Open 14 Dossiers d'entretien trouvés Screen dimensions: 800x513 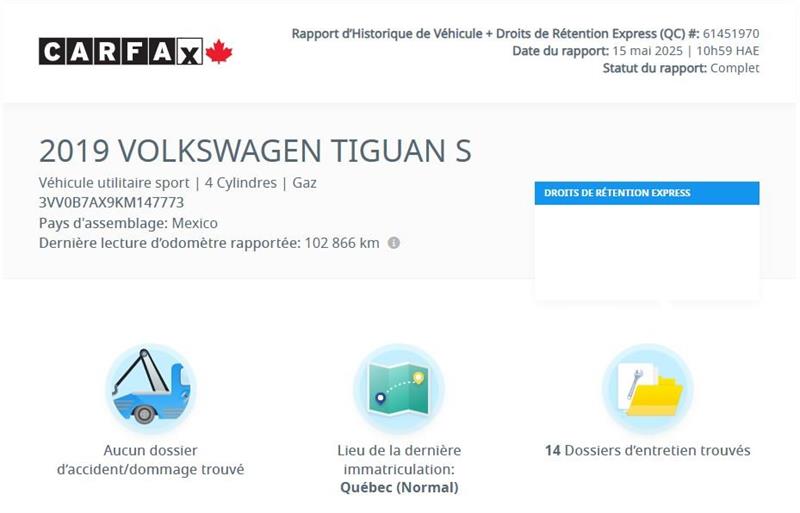[647, 451]
